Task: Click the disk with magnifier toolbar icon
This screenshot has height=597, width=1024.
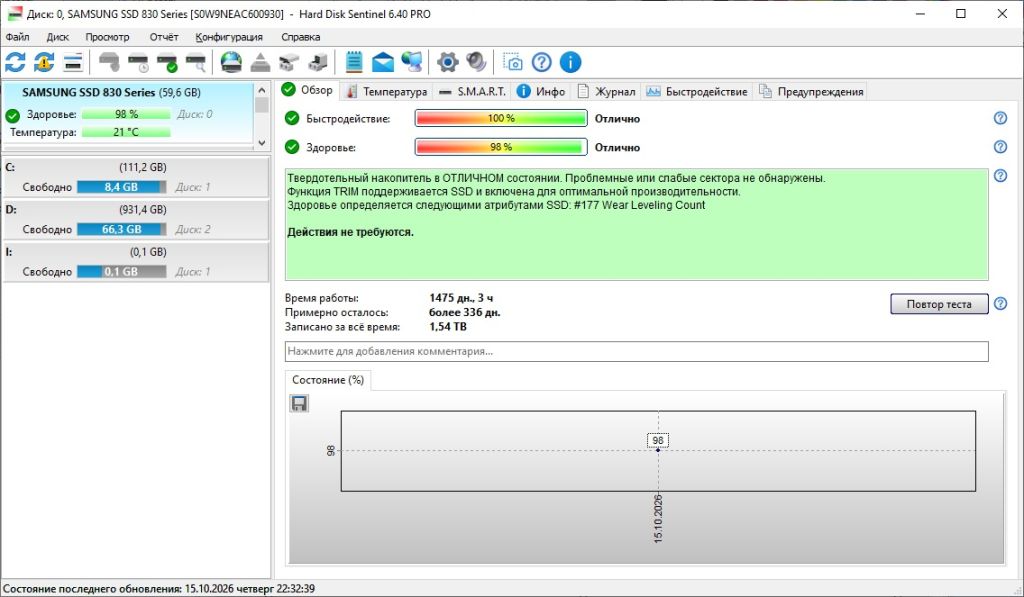Action: (x=196, y=63)
